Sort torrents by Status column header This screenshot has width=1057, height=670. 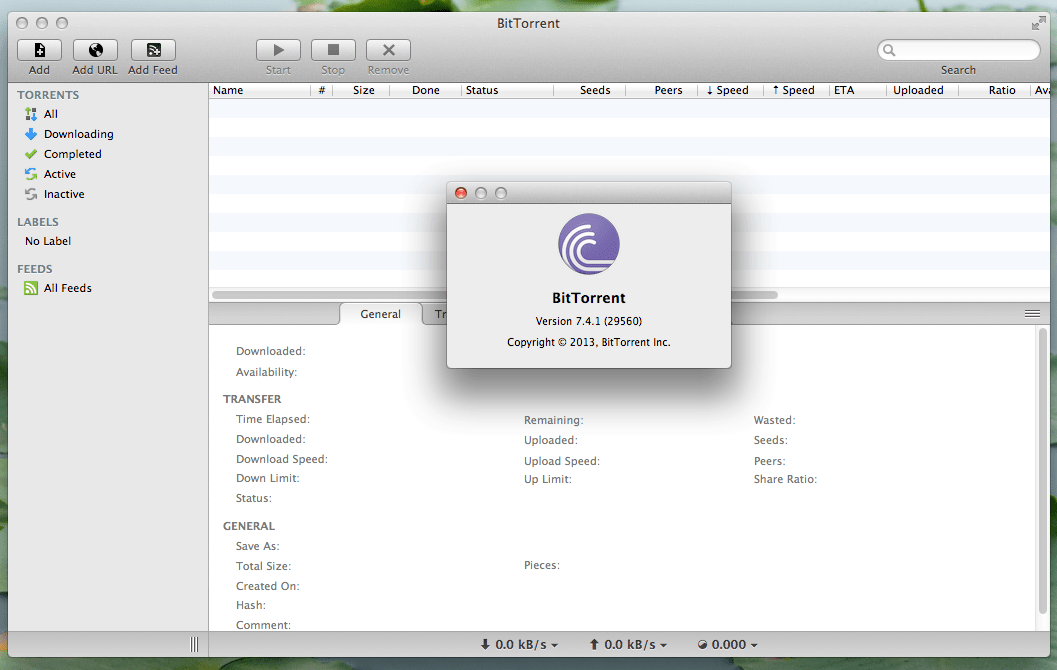pyautogui.click(x=507, y=90)
